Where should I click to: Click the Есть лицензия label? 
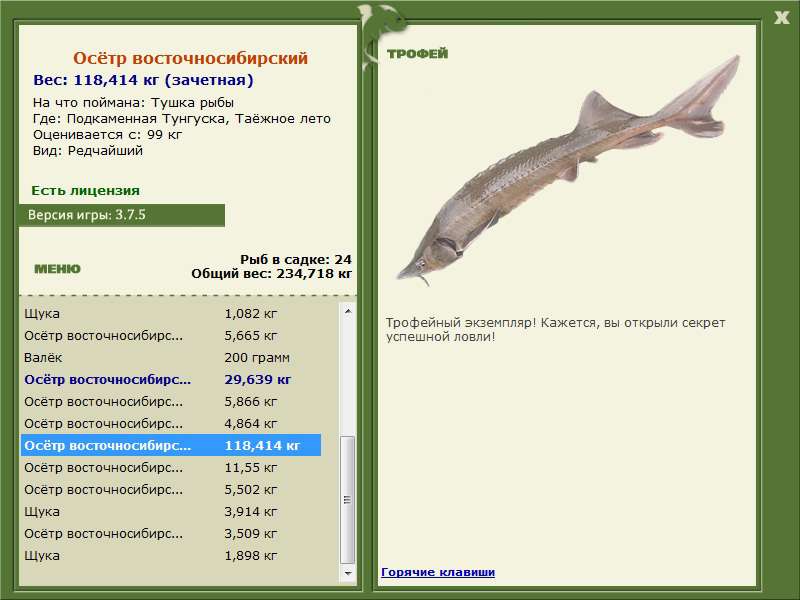(85, 190)
